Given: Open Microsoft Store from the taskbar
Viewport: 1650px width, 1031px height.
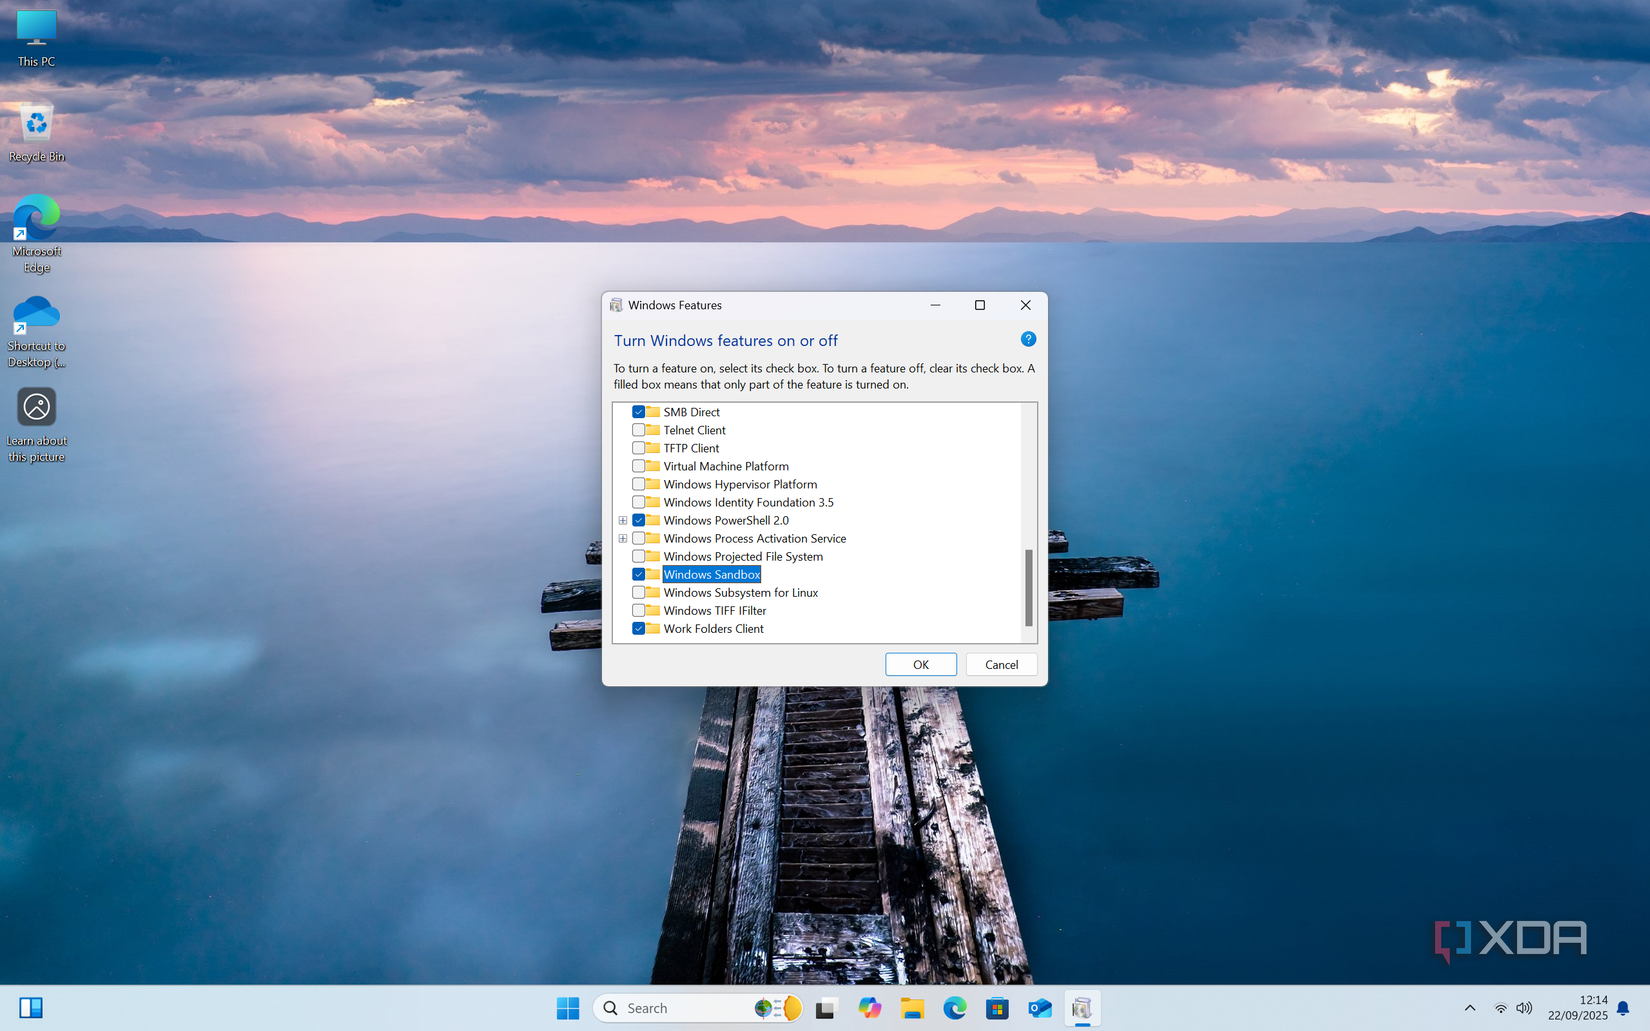Looking at the screenshot, I should (x=997, y=1008).
